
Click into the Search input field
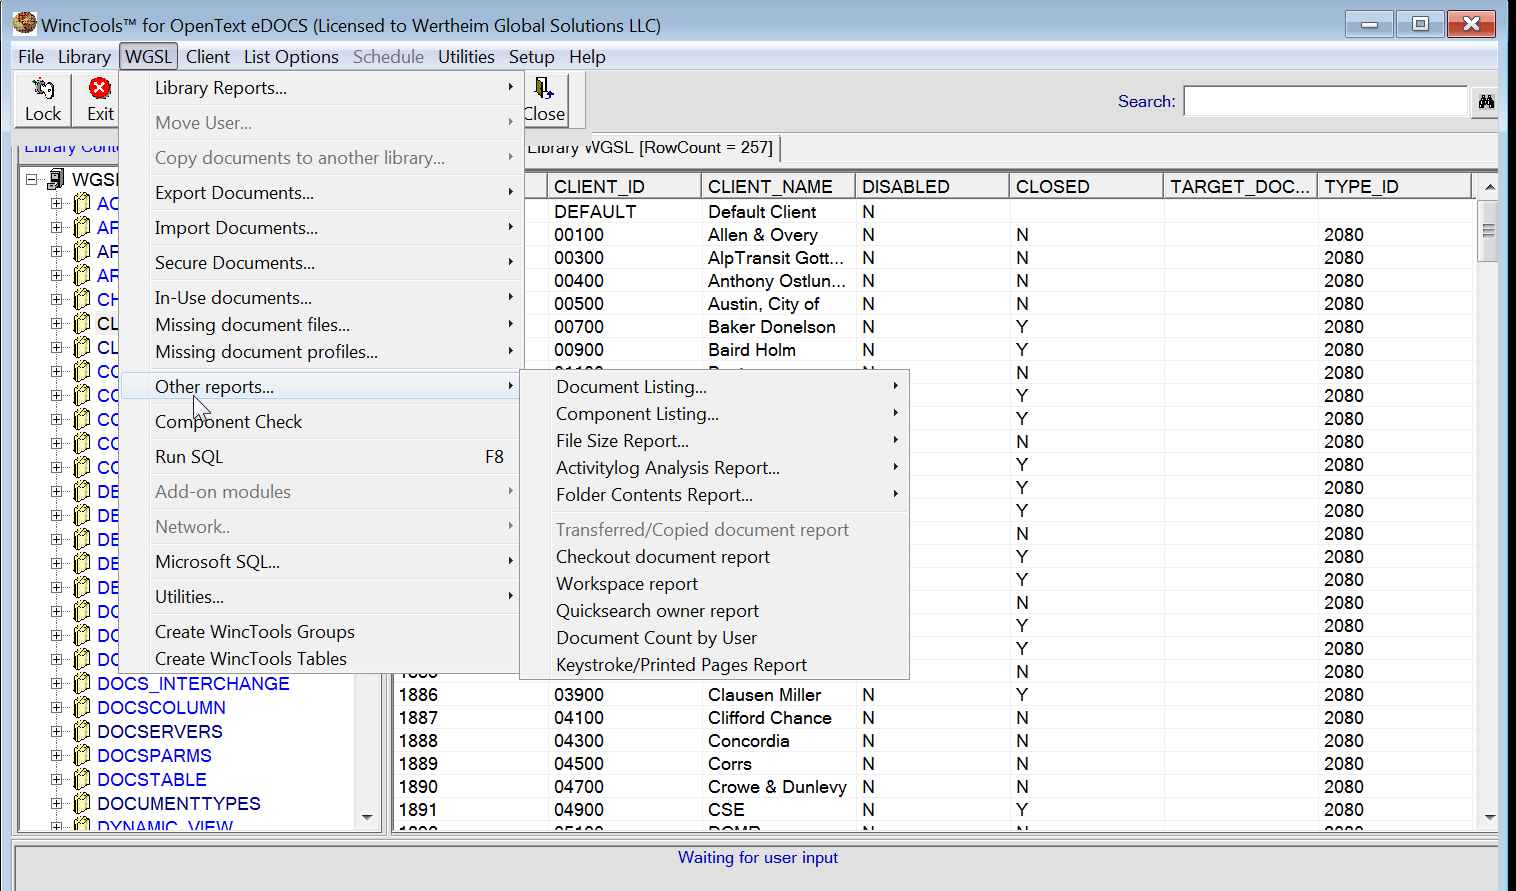pyautogui.click(x=1326, y=101)
